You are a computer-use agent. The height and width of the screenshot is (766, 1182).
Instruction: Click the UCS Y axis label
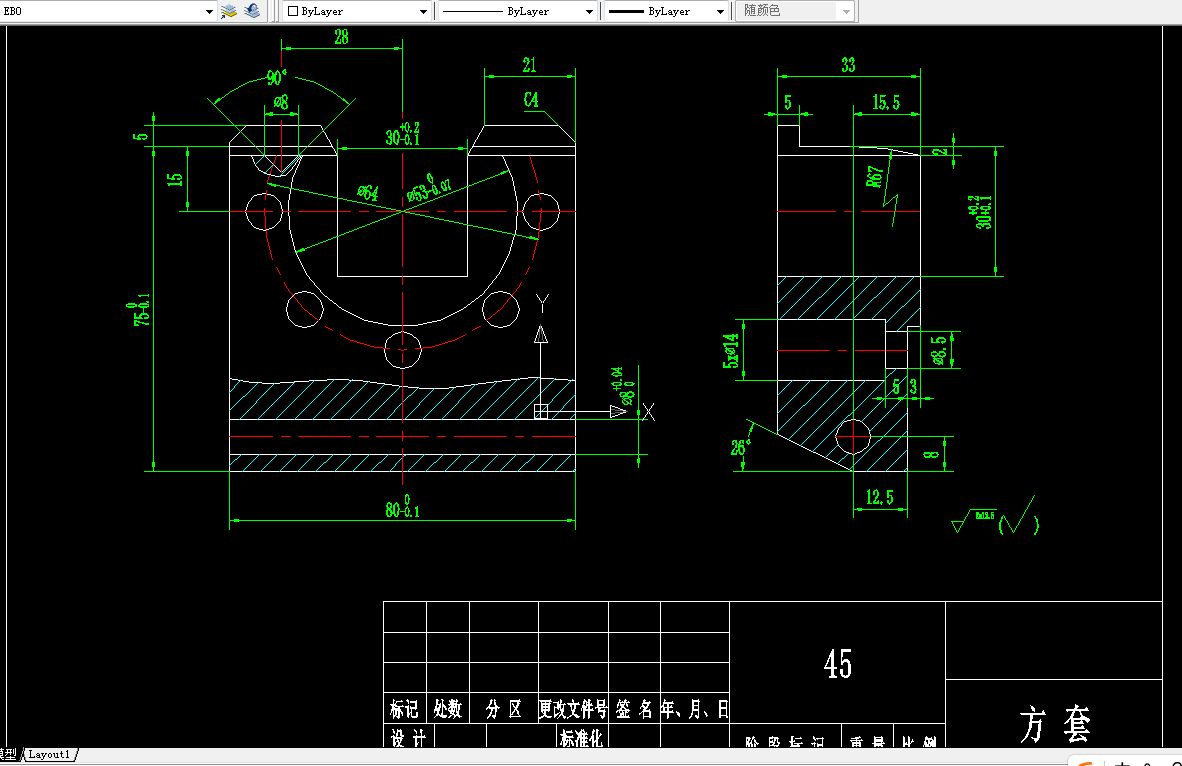(542, 303)
